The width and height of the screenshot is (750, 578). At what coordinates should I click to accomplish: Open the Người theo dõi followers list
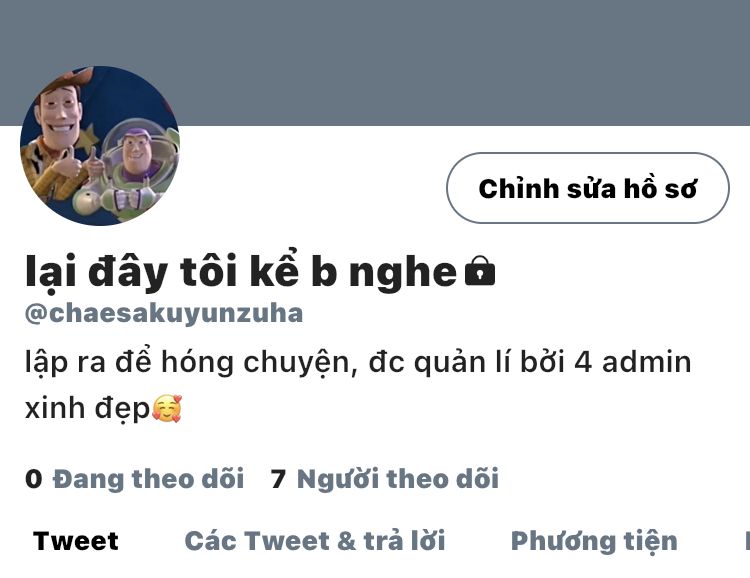pyautogui.click(x=397, y=479)
